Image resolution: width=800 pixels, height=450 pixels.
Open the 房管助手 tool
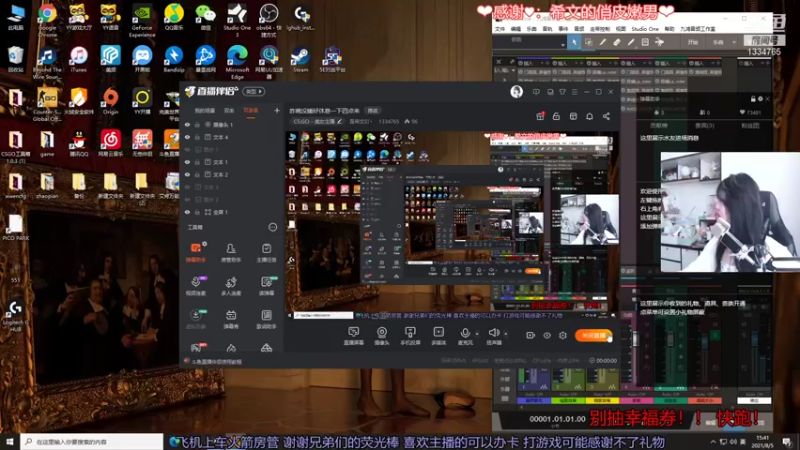pyautogui.click(x=231, y=252)
